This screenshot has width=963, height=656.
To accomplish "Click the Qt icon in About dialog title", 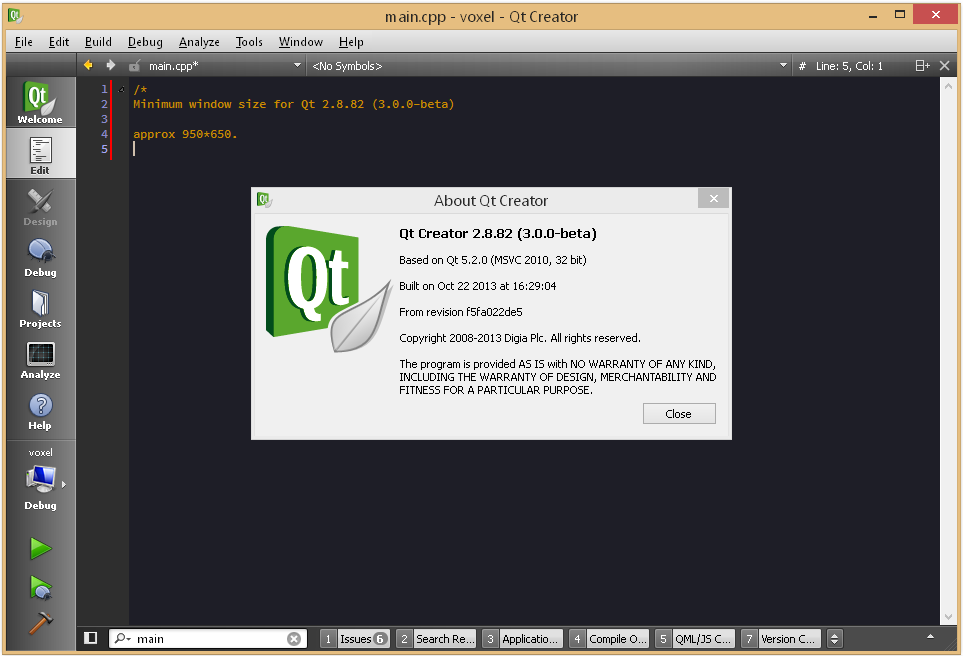I will pos(264,200).
